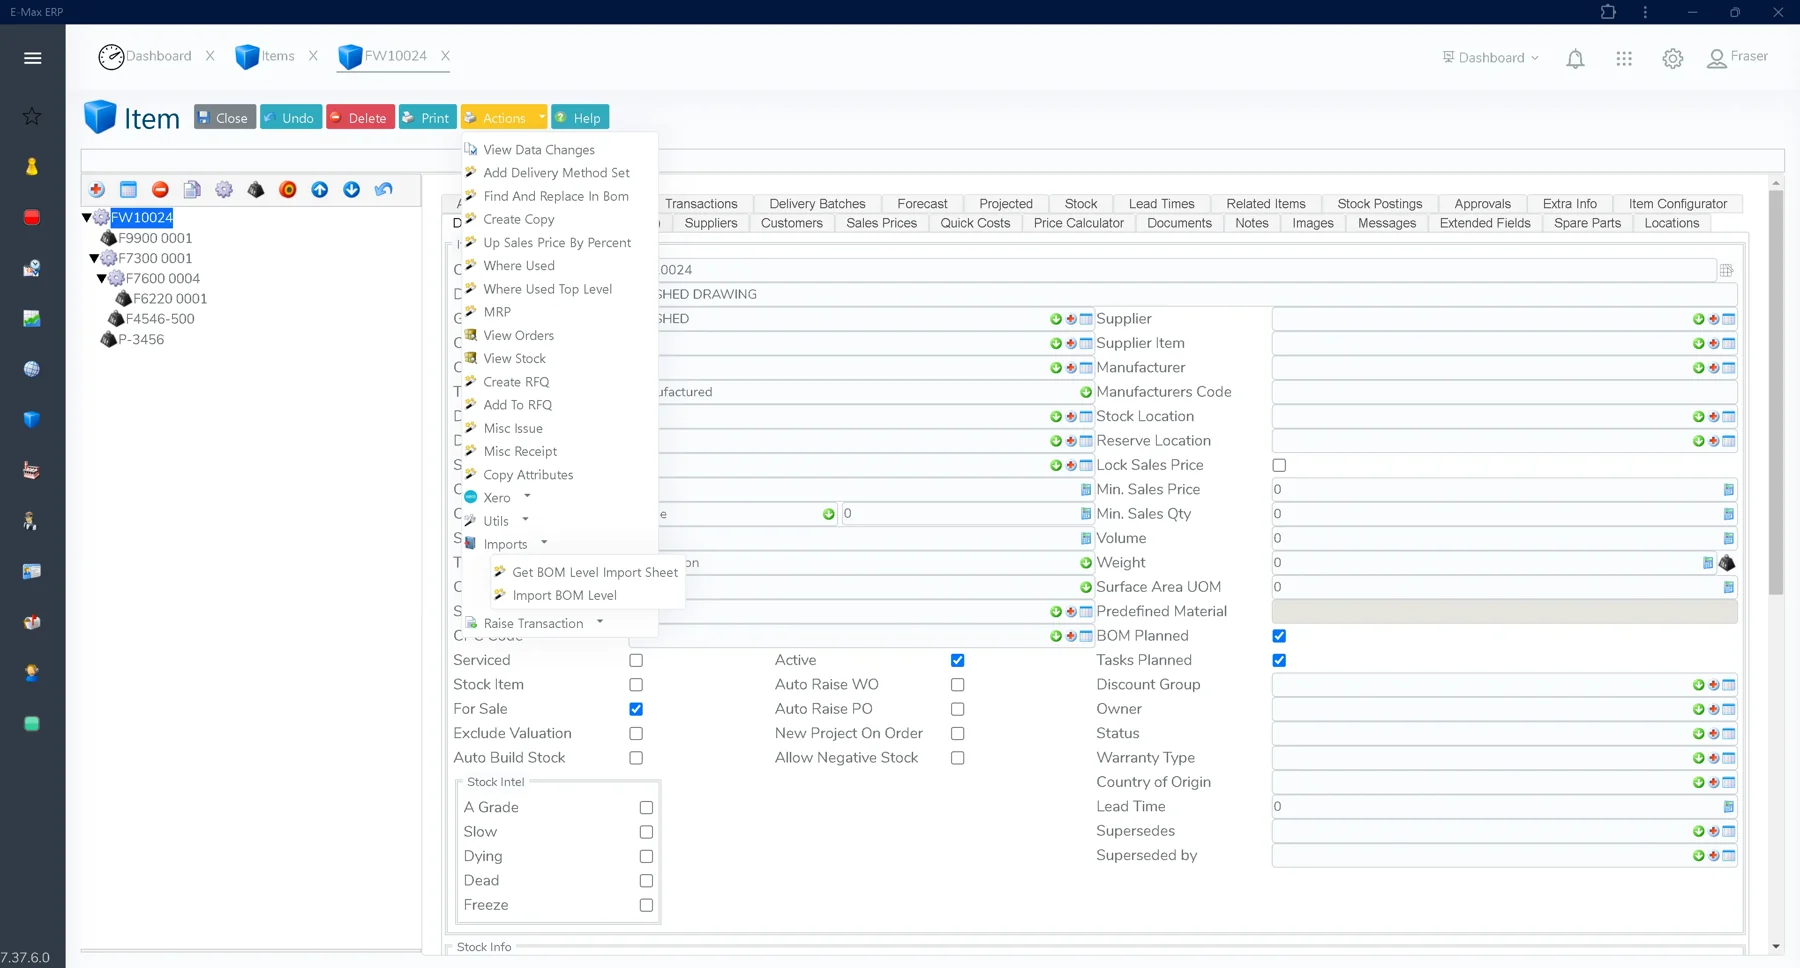Screen dimensions: 1800x968
Task: Click the Print button
Action: coord(427,117)
